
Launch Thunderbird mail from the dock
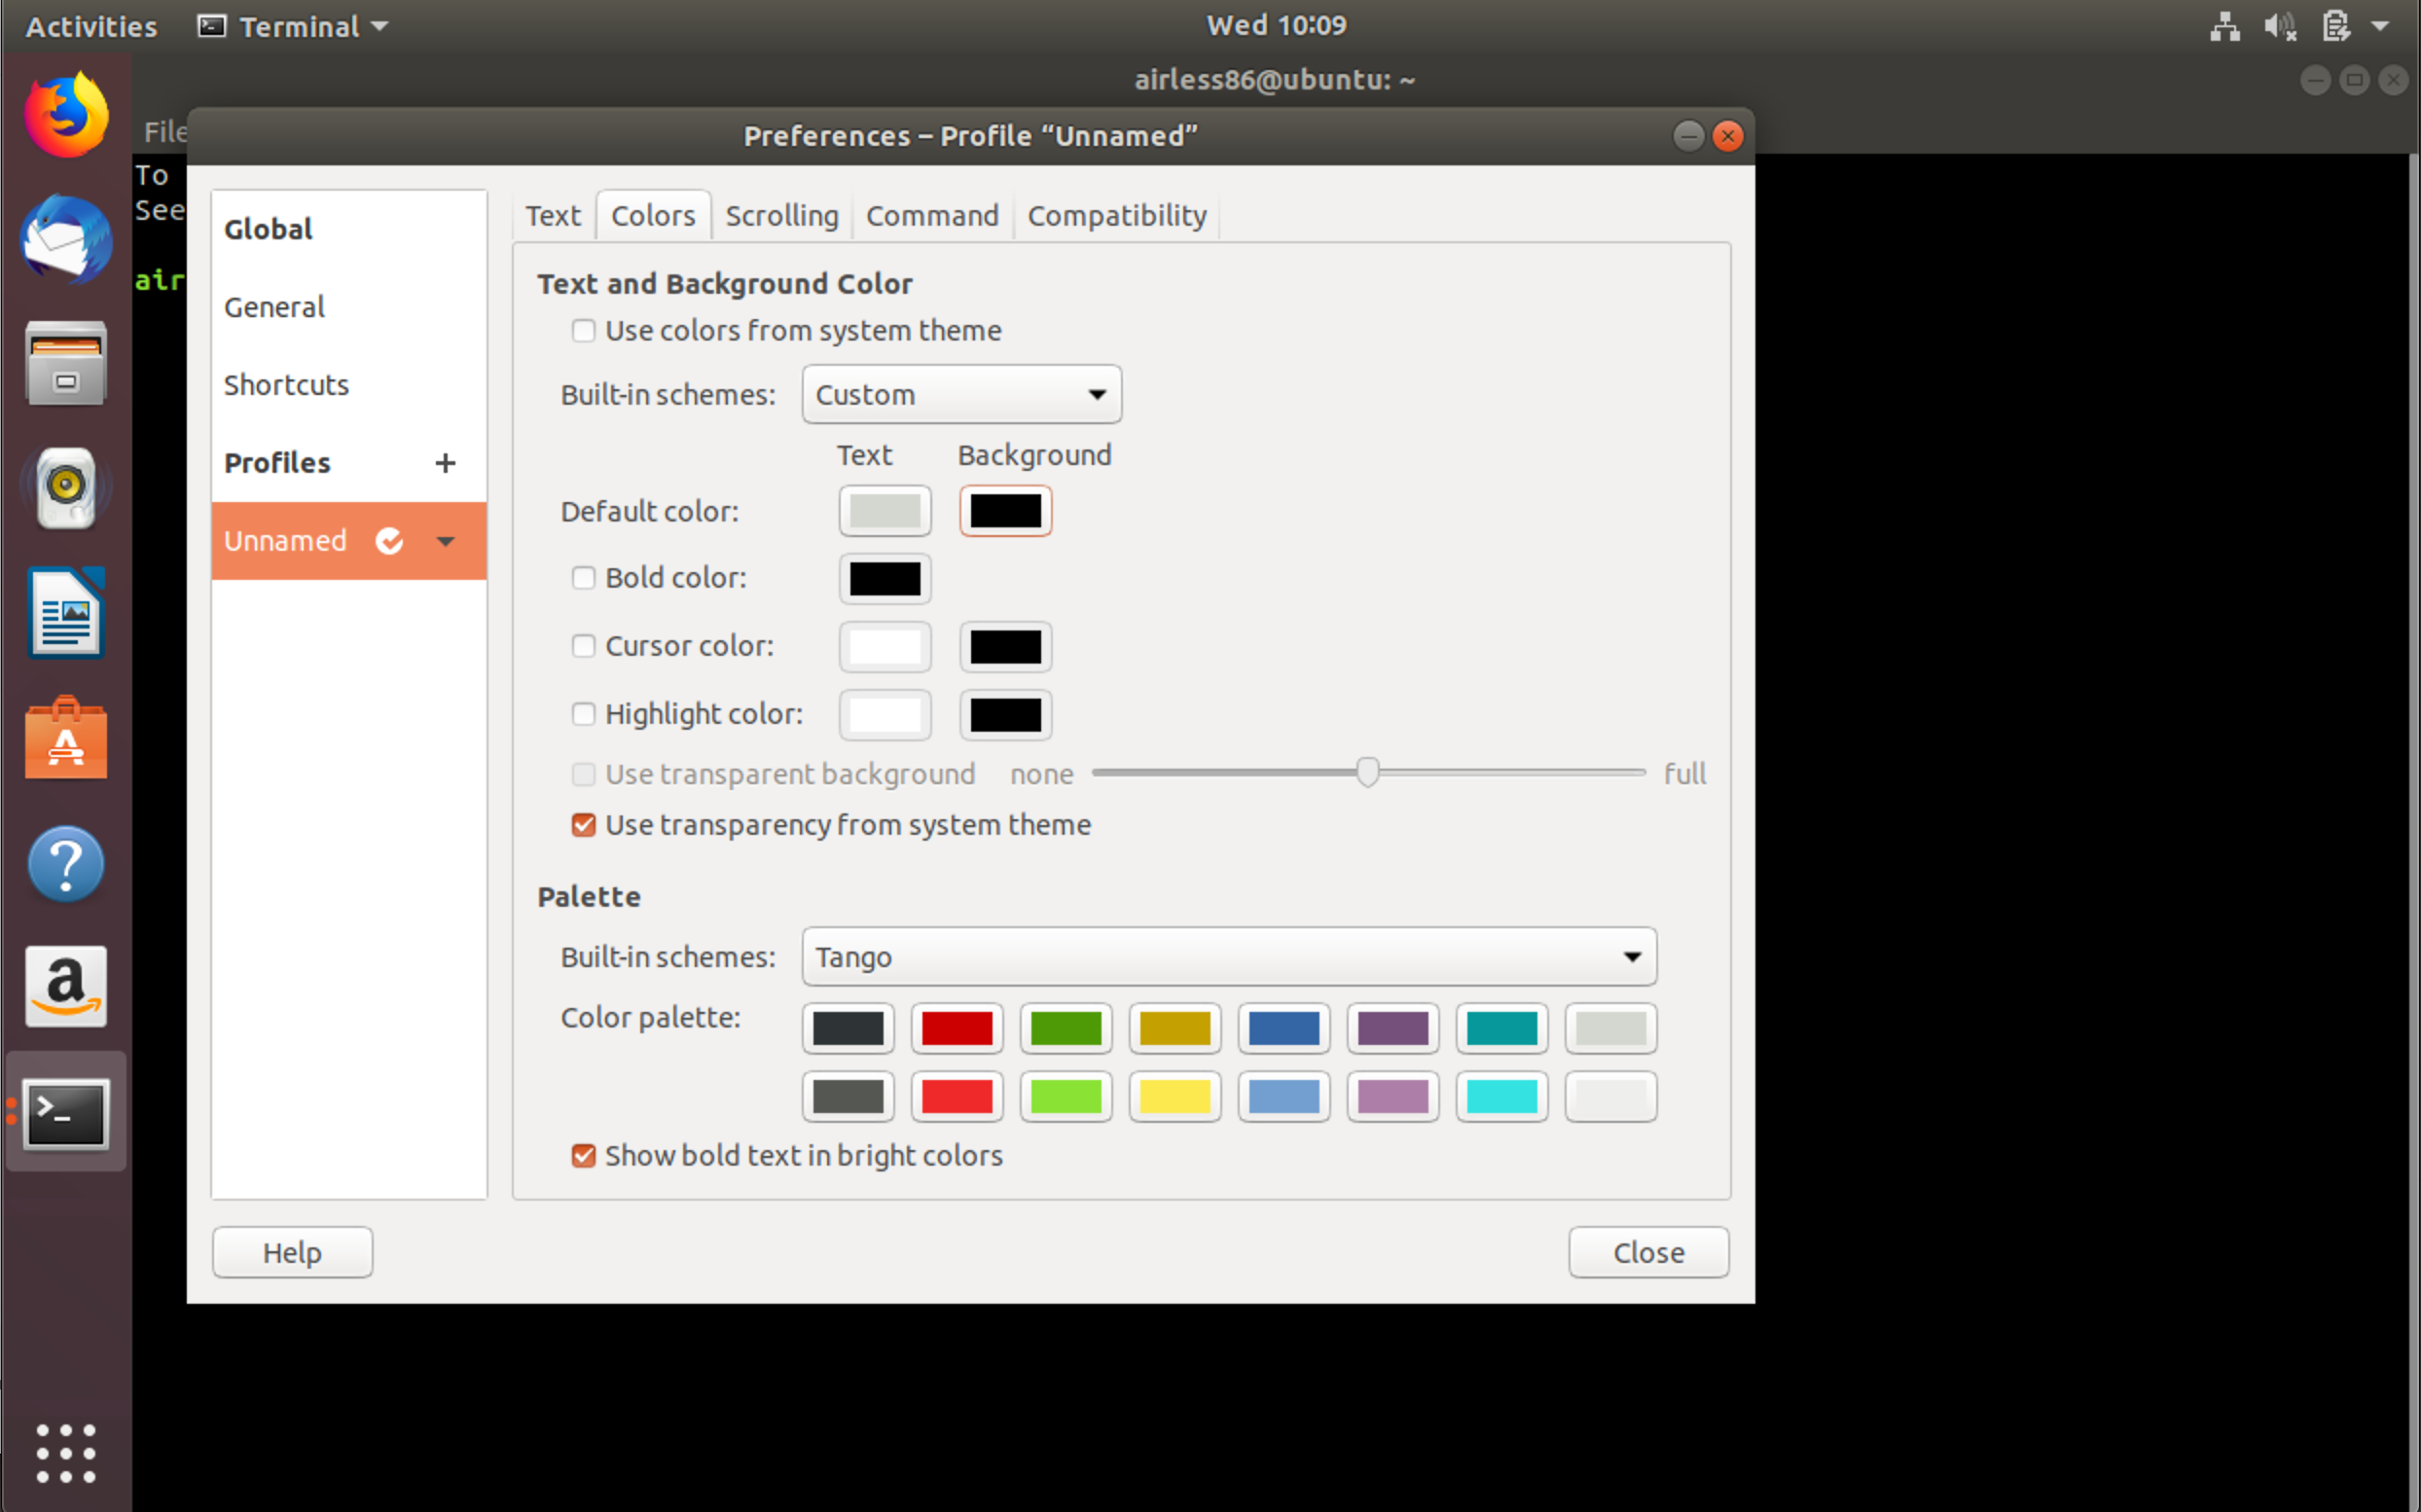click(66, 240)
